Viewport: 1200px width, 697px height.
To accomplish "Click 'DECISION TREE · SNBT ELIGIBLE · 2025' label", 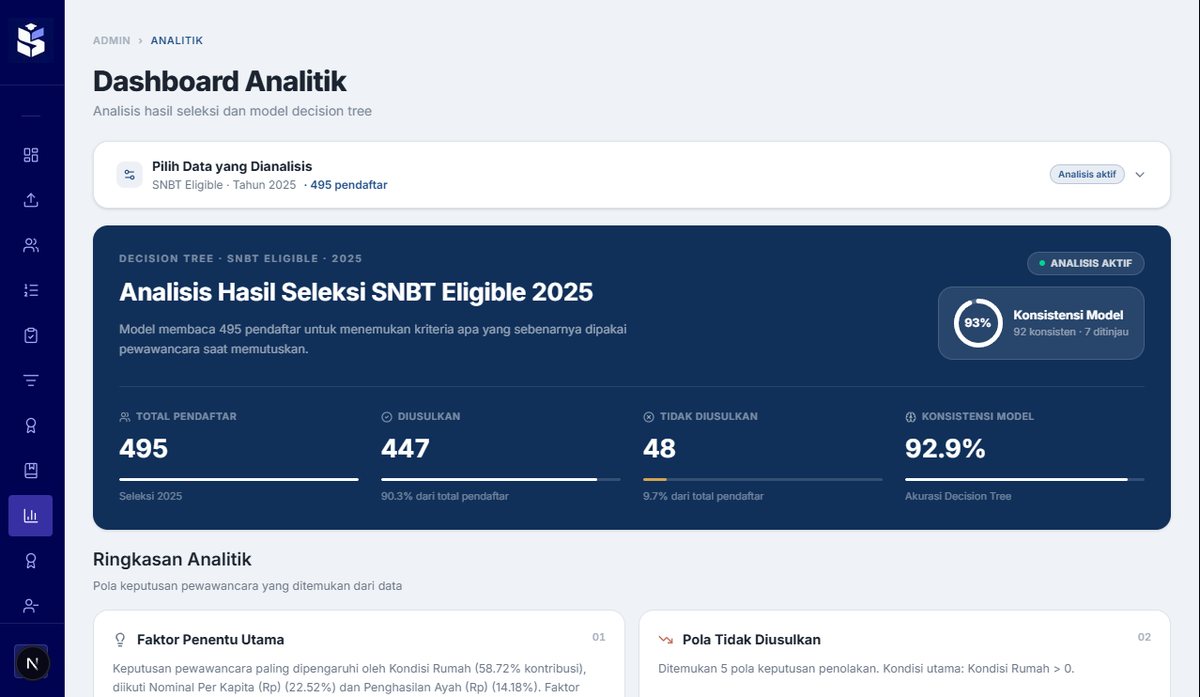I will [x=240, y=258].
